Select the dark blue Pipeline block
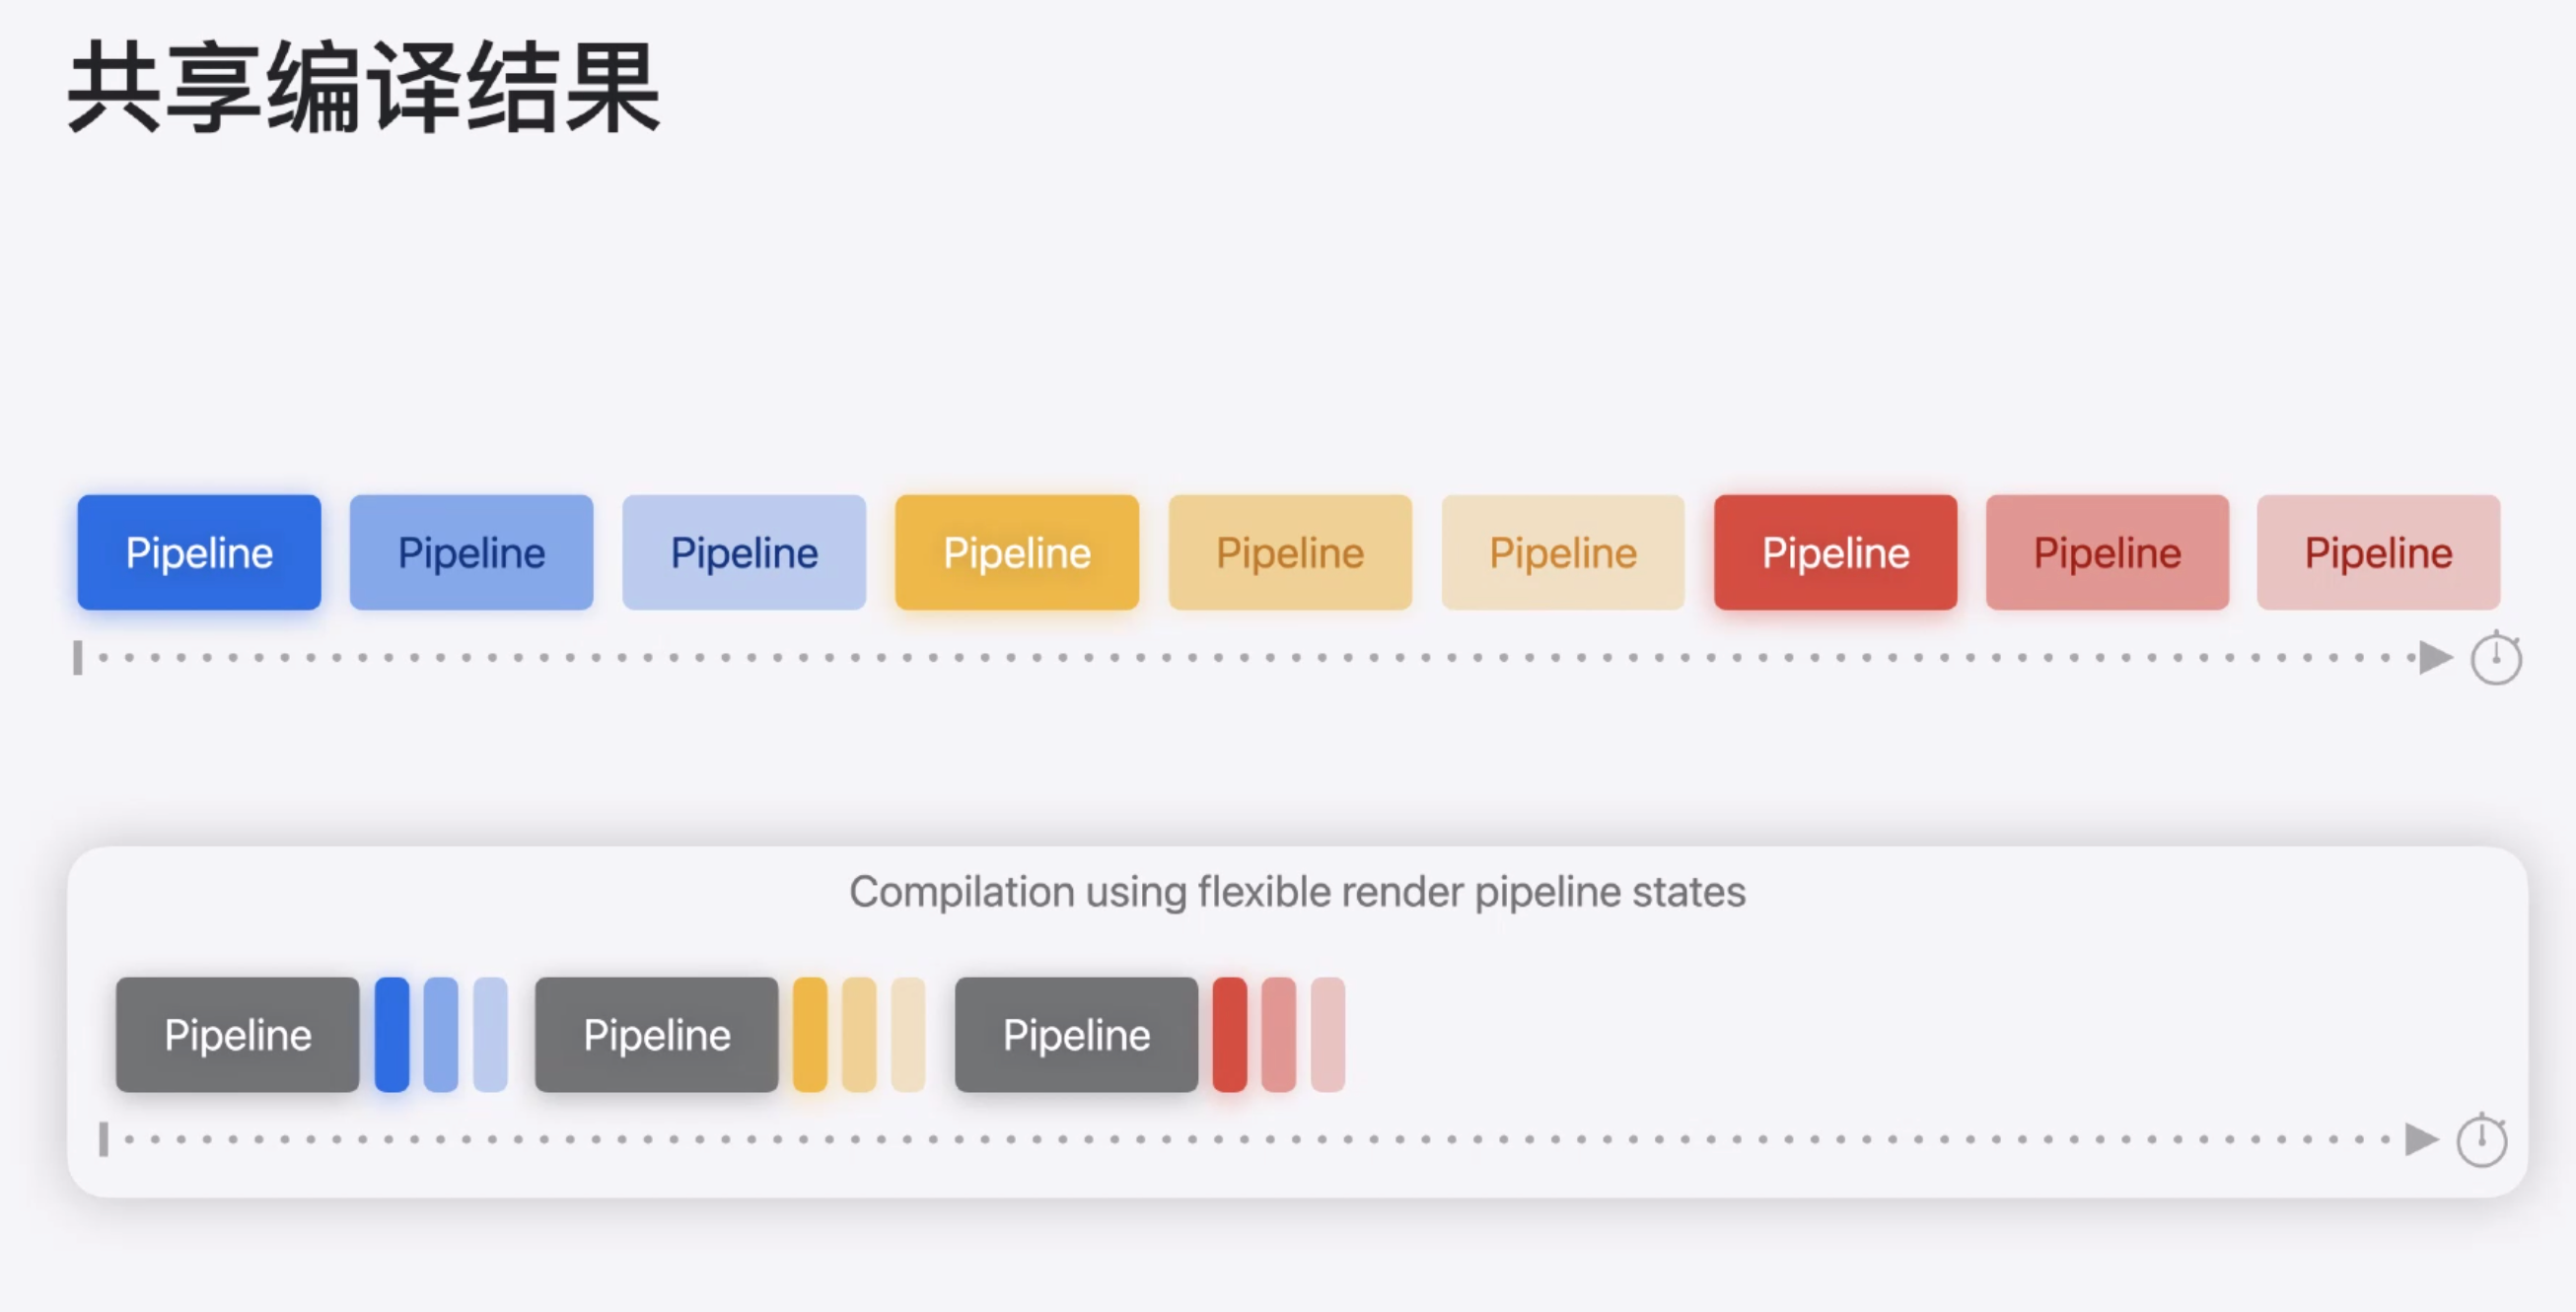This screenshot has width=2576, height=1312. pyautogui.click(x=199, y=553)
